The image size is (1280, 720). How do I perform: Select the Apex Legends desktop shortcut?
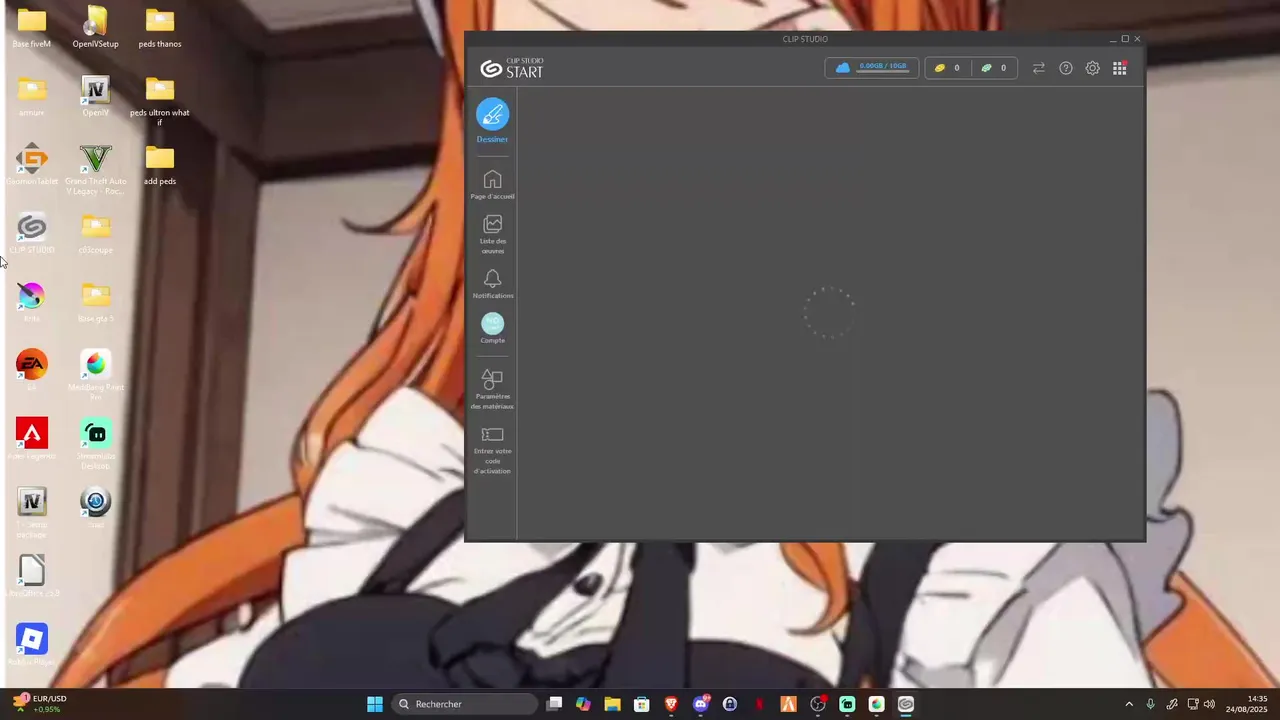32,439
